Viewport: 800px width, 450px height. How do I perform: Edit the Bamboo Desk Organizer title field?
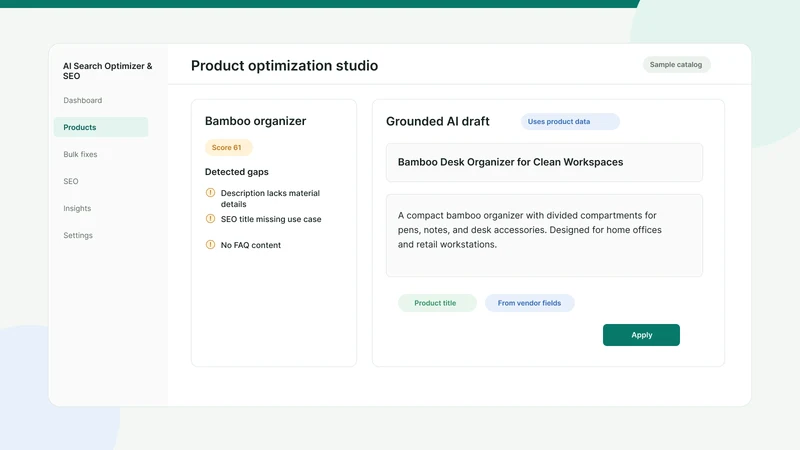544,162
